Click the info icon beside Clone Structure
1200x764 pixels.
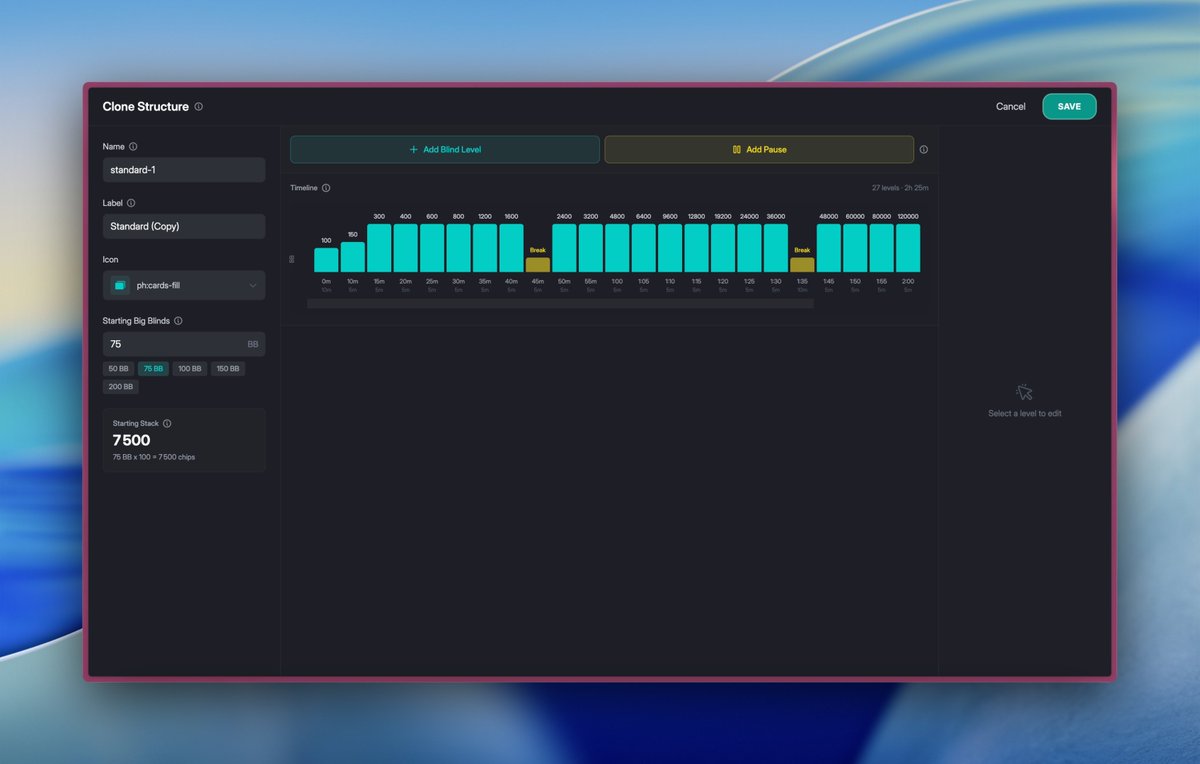pos(198,107)
